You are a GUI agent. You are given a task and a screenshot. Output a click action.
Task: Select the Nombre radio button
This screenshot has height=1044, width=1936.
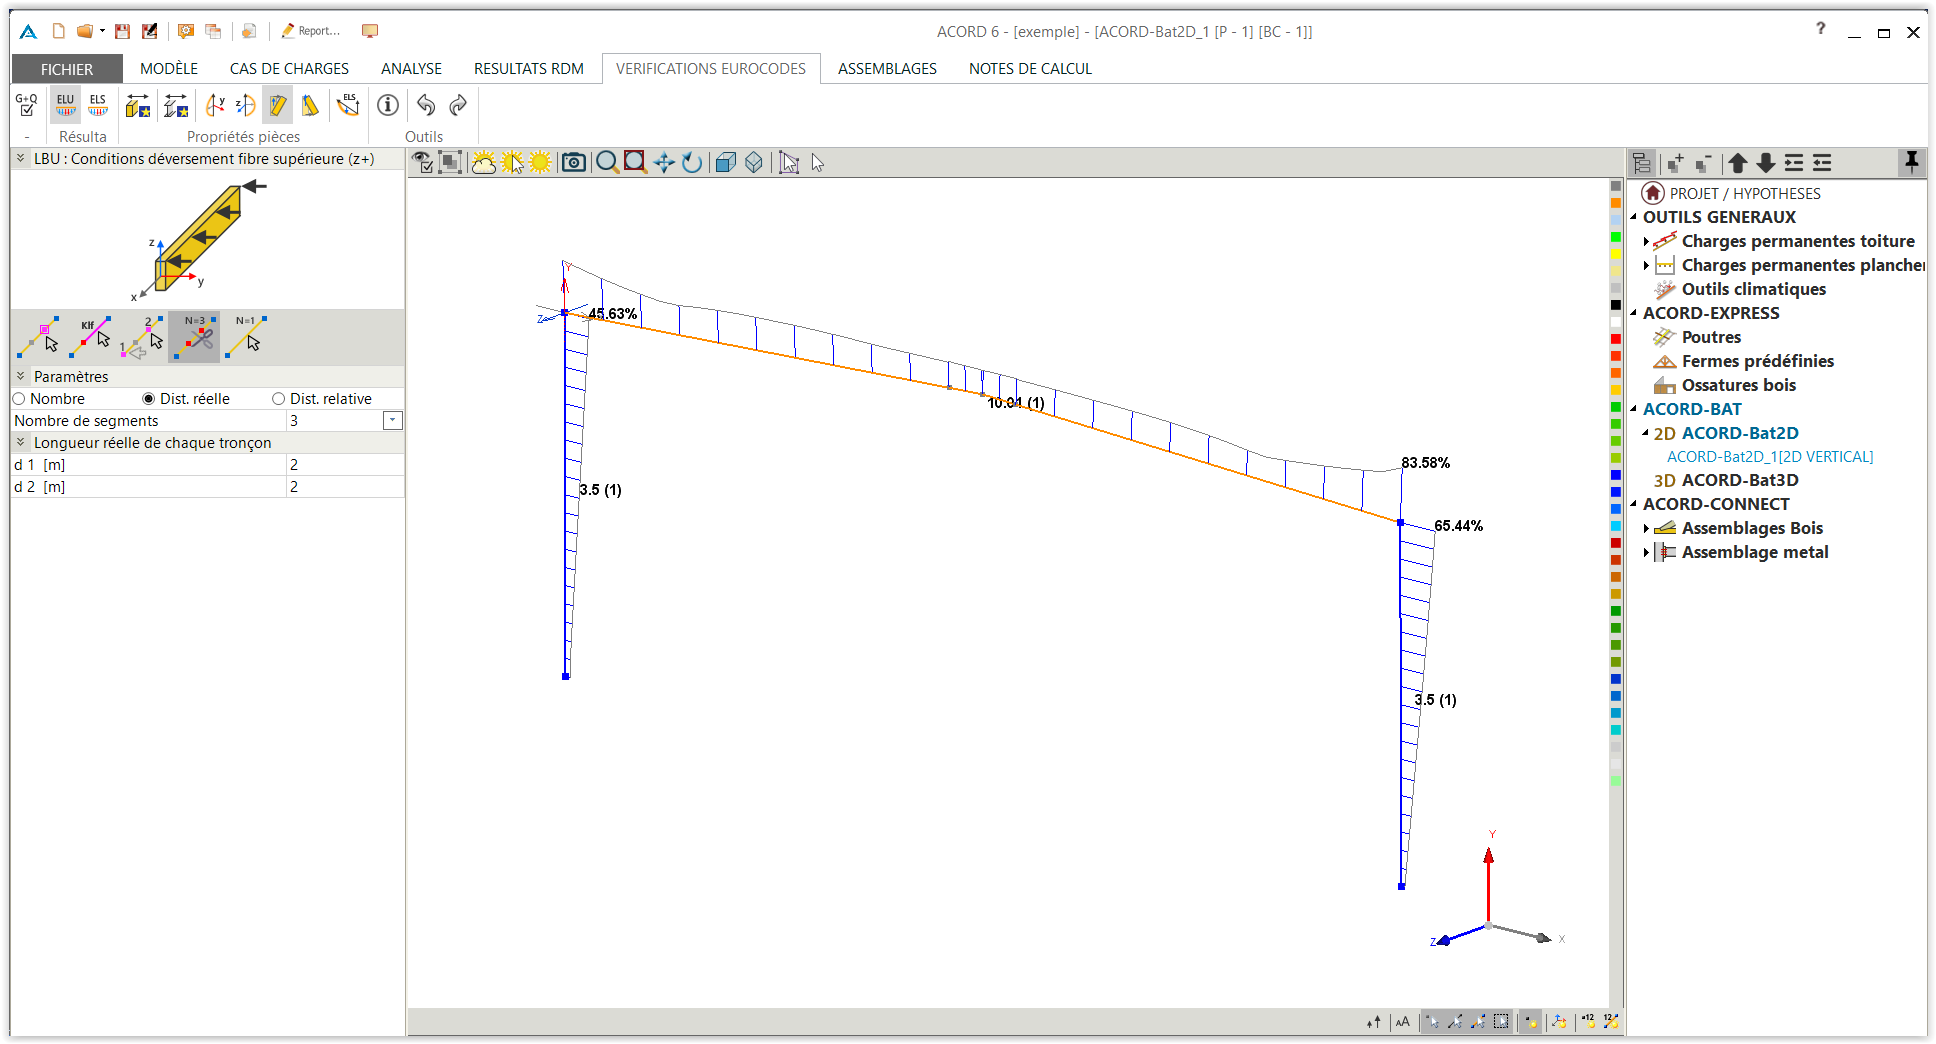(x=19, y=399)
